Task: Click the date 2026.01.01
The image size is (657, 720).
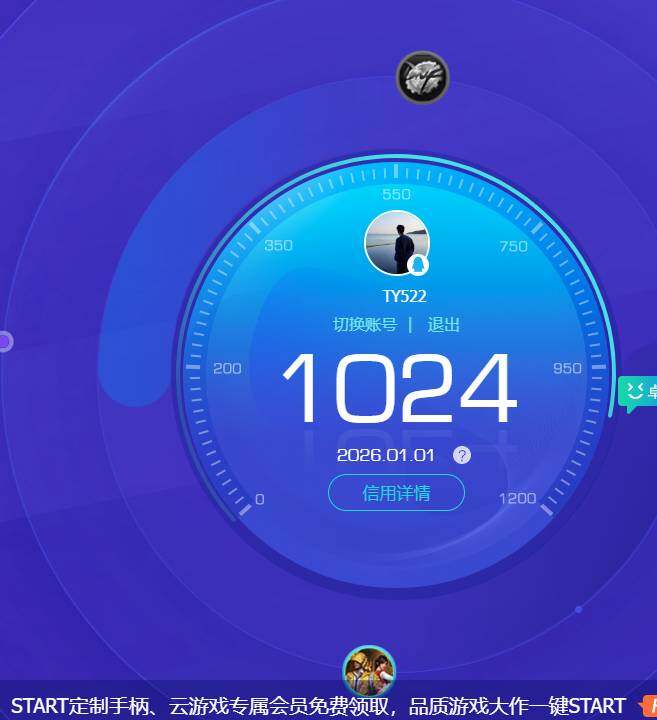Action: pyautogui.click(x=385, y=455)
